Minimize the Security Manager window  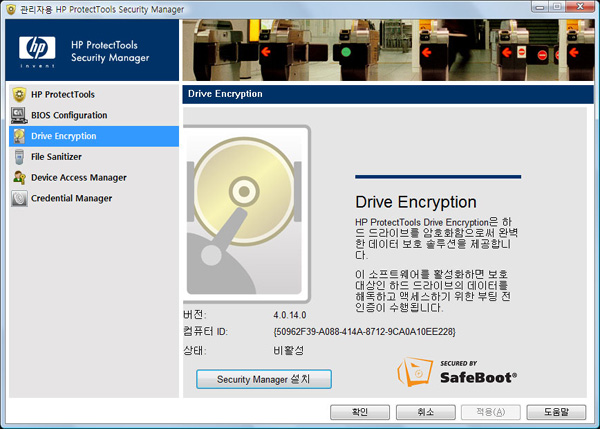(540, 7)
